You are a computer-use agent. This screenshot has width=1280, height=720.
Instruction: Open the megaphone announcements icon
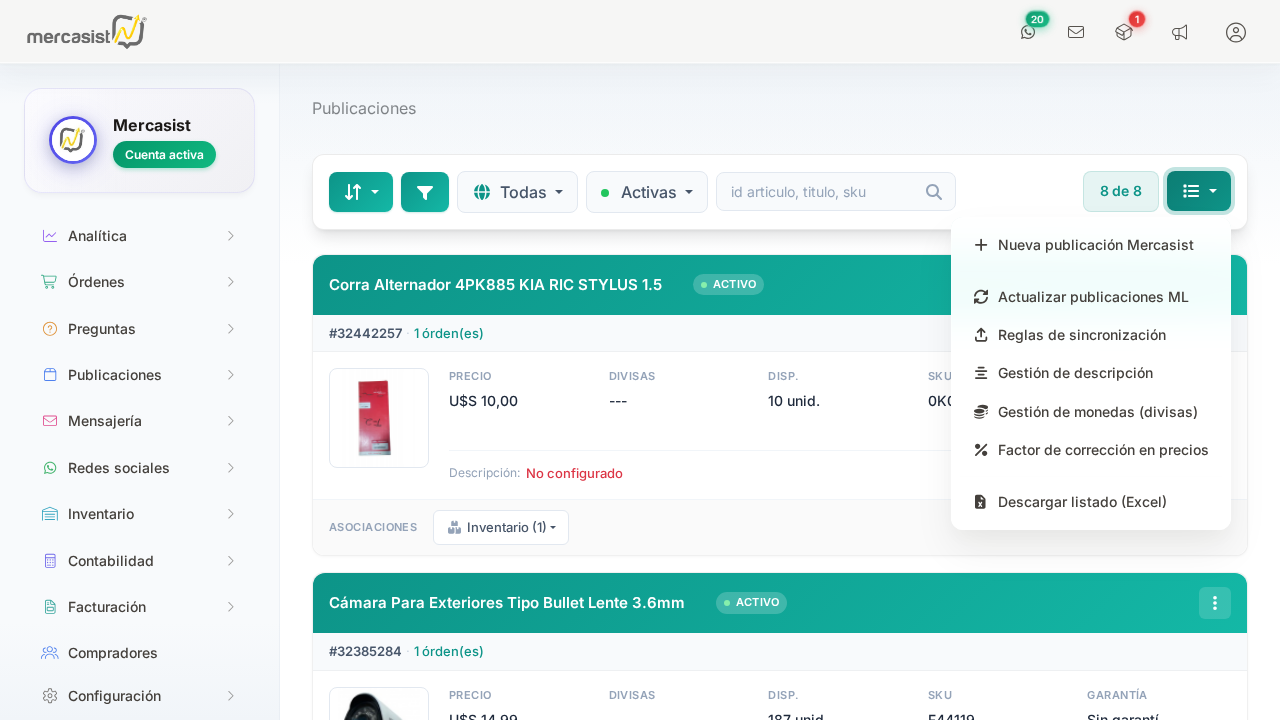[x=1180, y=32]
